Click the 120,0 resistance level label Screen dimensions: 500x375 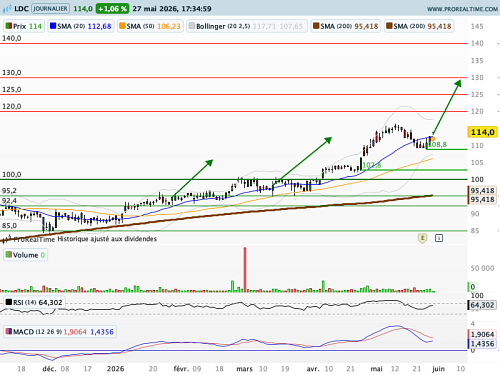[x=12, y=107]
